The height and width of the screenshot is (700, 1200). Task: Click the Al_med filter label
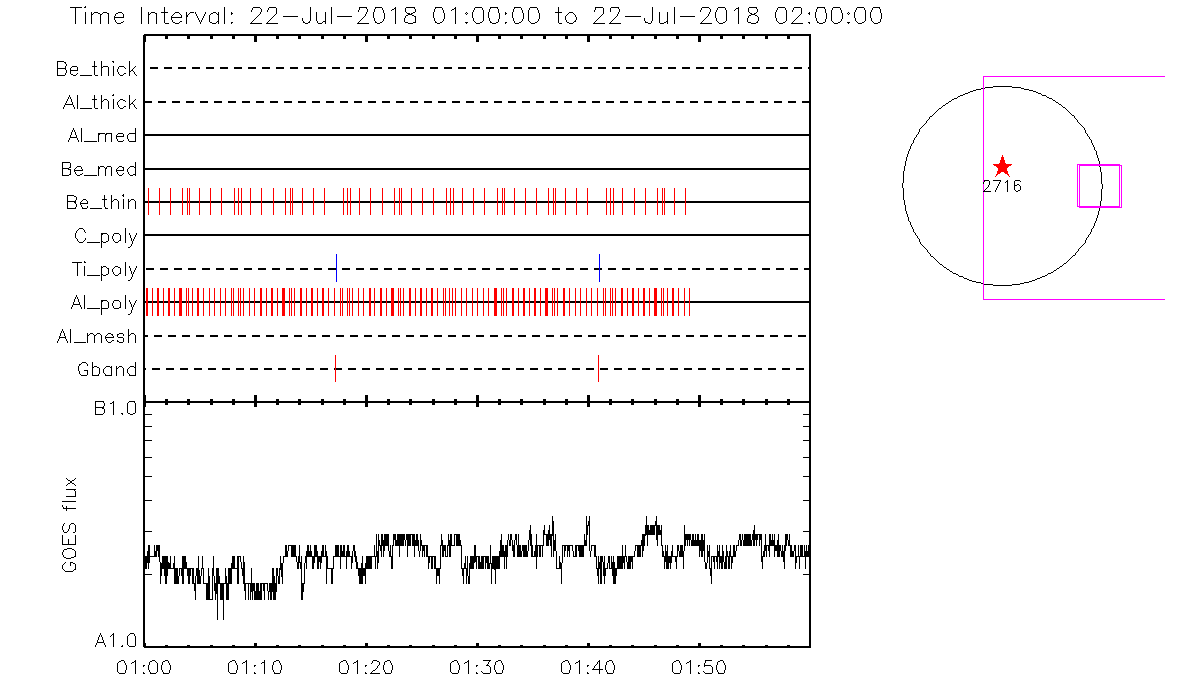pos(103,136)
